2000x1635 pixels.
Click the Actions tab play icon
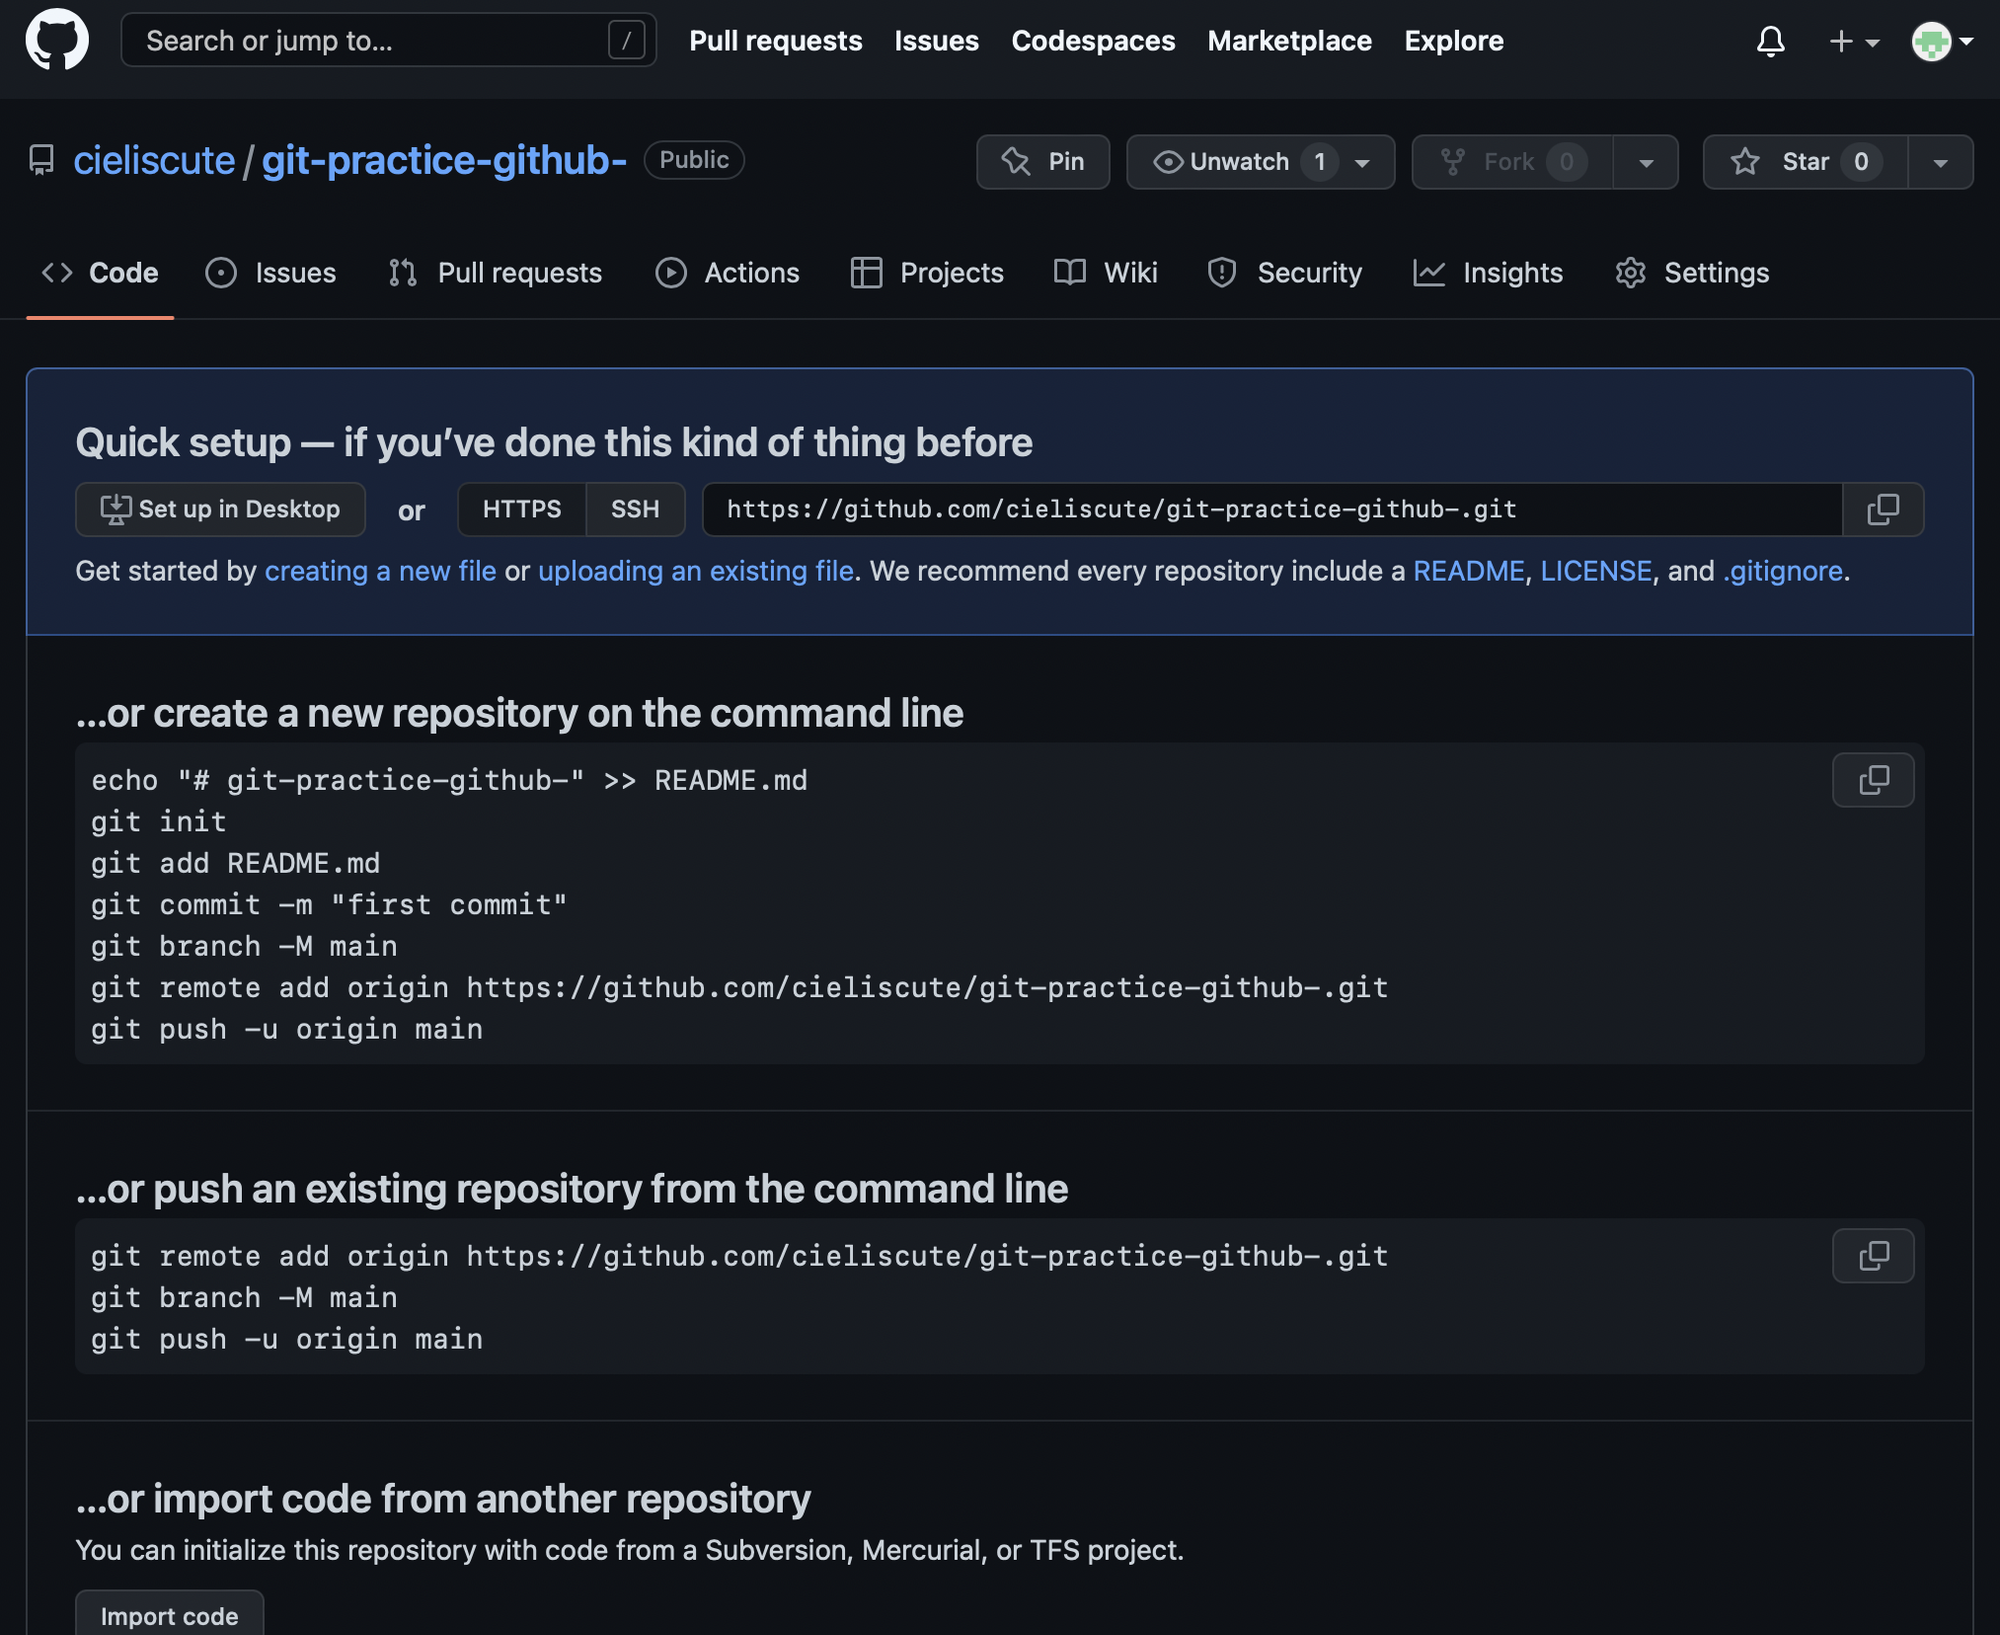tap(671, 273)
